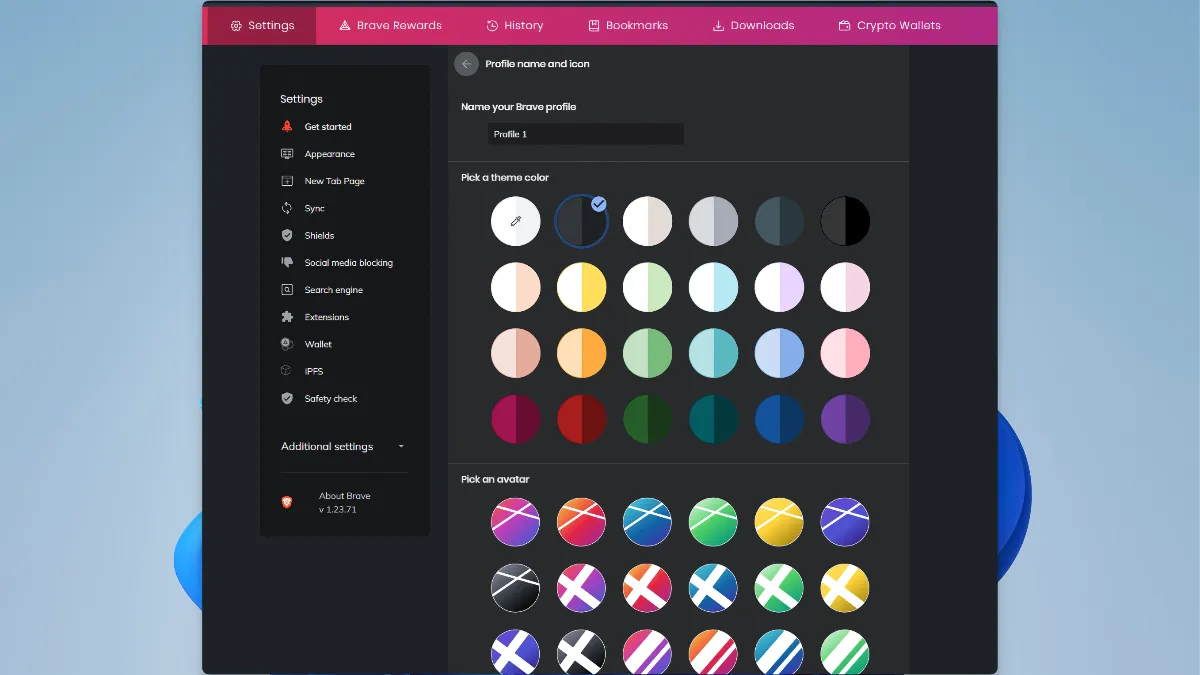This screenshot has height=675, width=1200.
Task: Select the light blue theme swatch
Action: point(780,353)
